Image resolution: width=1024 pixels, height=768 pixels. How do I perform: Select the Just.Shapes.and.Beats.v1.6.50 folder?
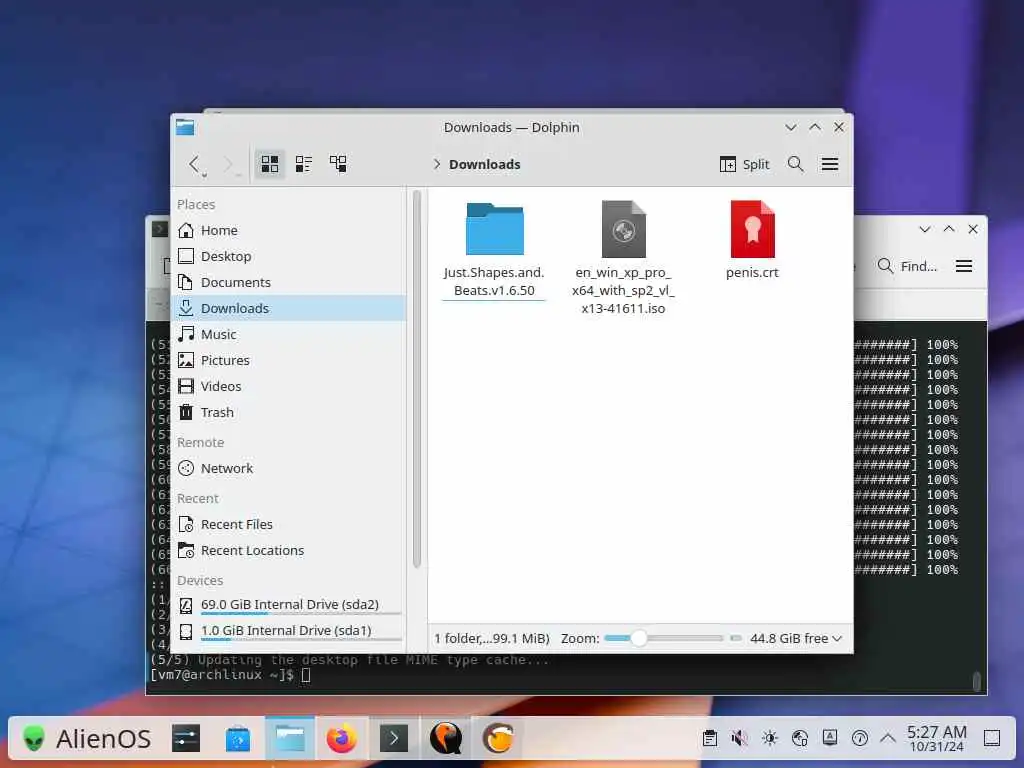[494, 249]
